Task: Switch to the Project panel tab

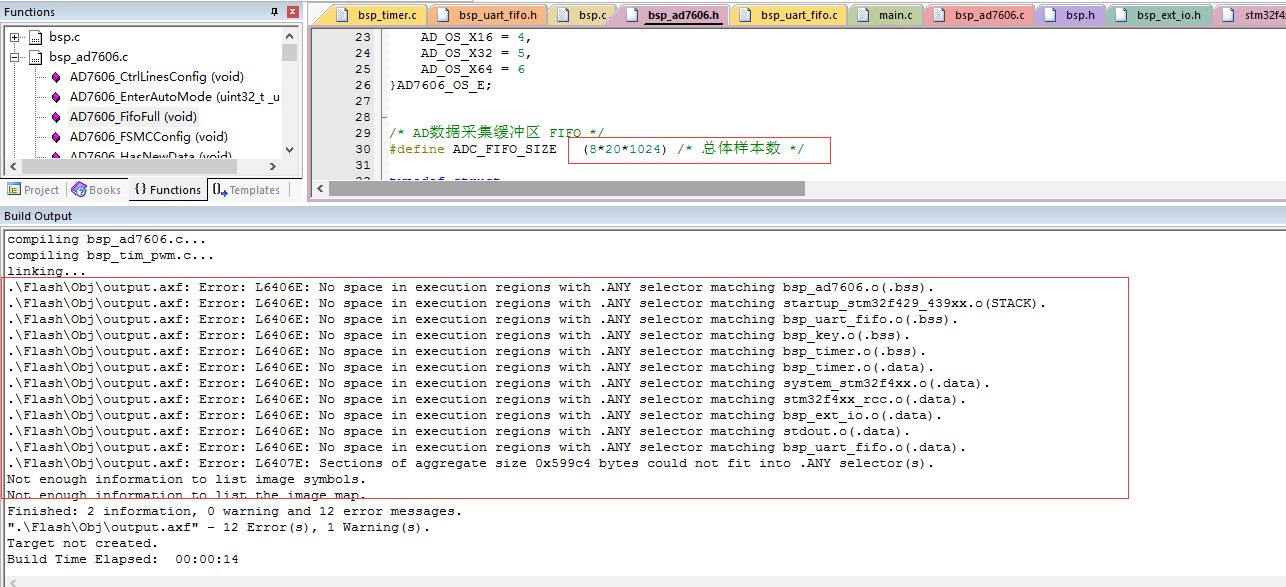Action: point(34,190)
